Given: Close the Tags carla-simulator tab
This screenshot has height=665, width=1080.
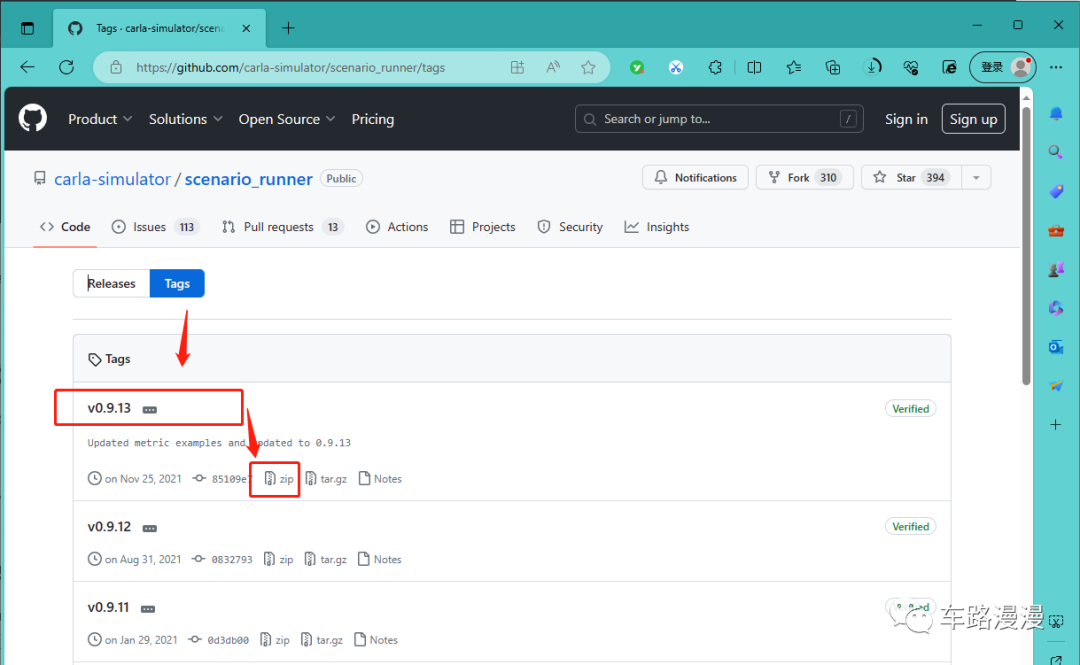Looking at the screenshot, I should [x=246, y=28].
